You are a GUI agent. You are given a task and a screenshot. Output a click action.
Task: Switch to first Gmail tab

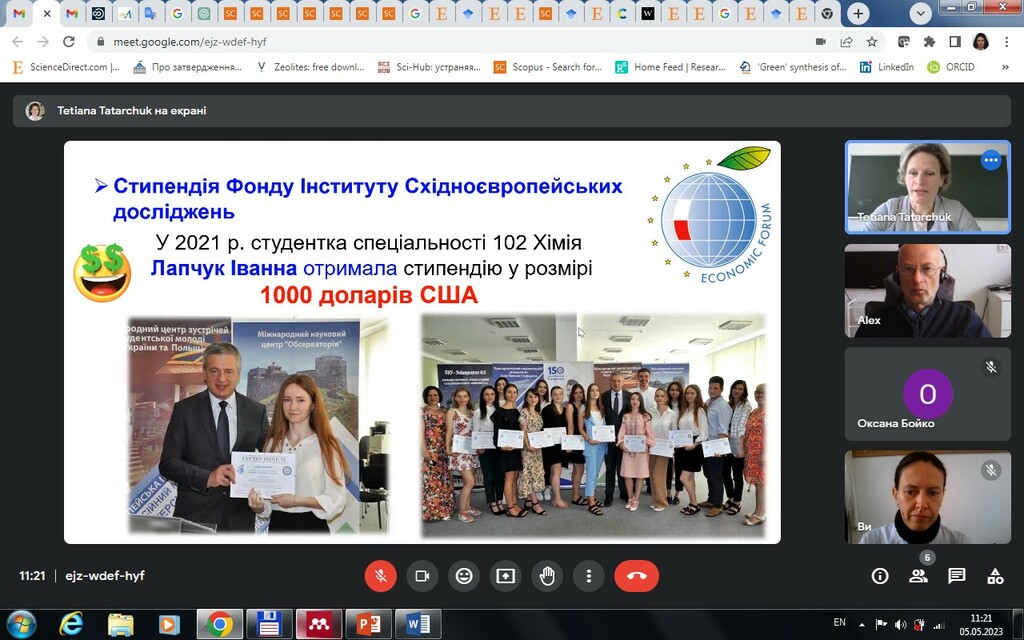click(19, 13)
